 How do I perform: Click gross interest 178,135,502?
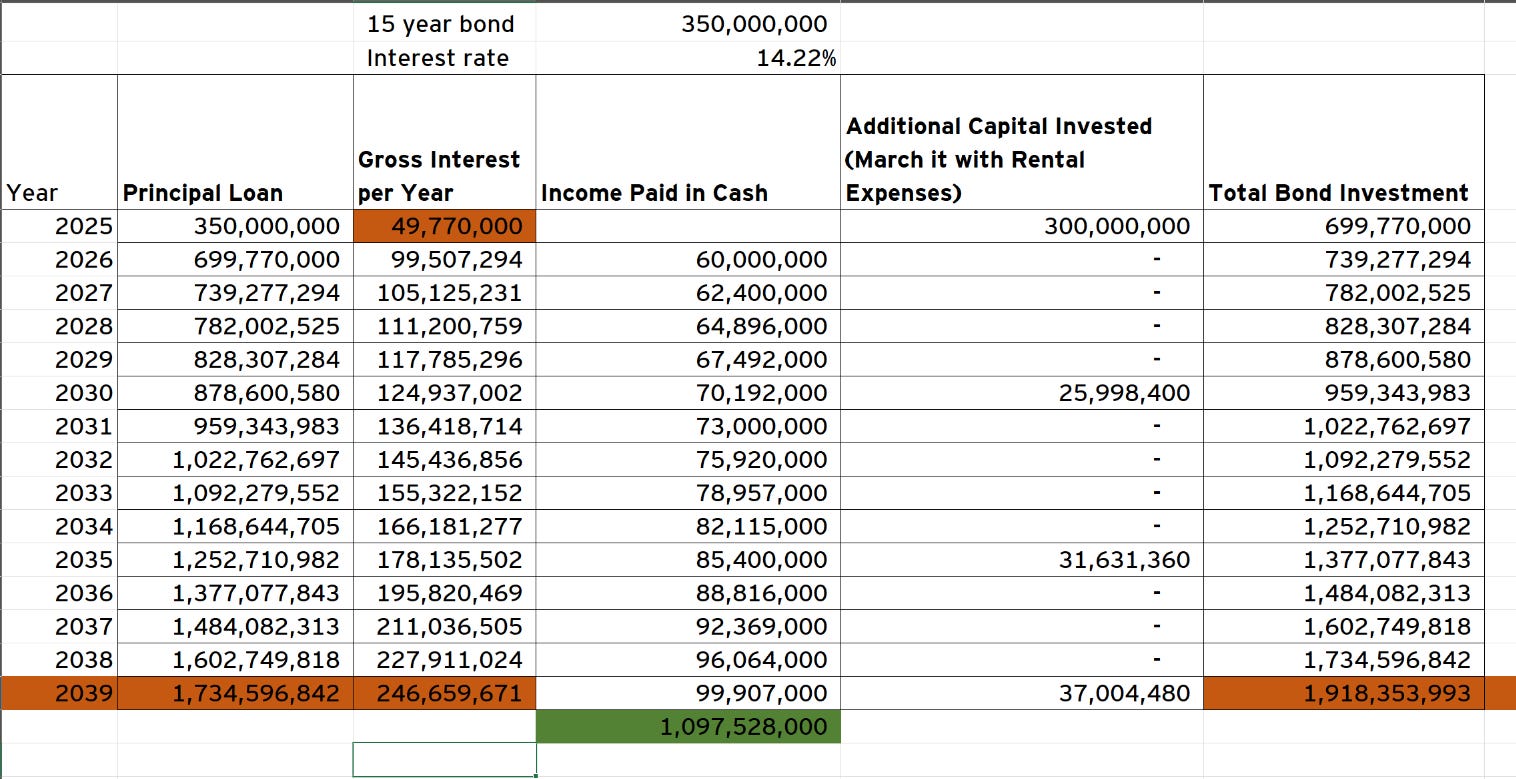pos(444,560)
